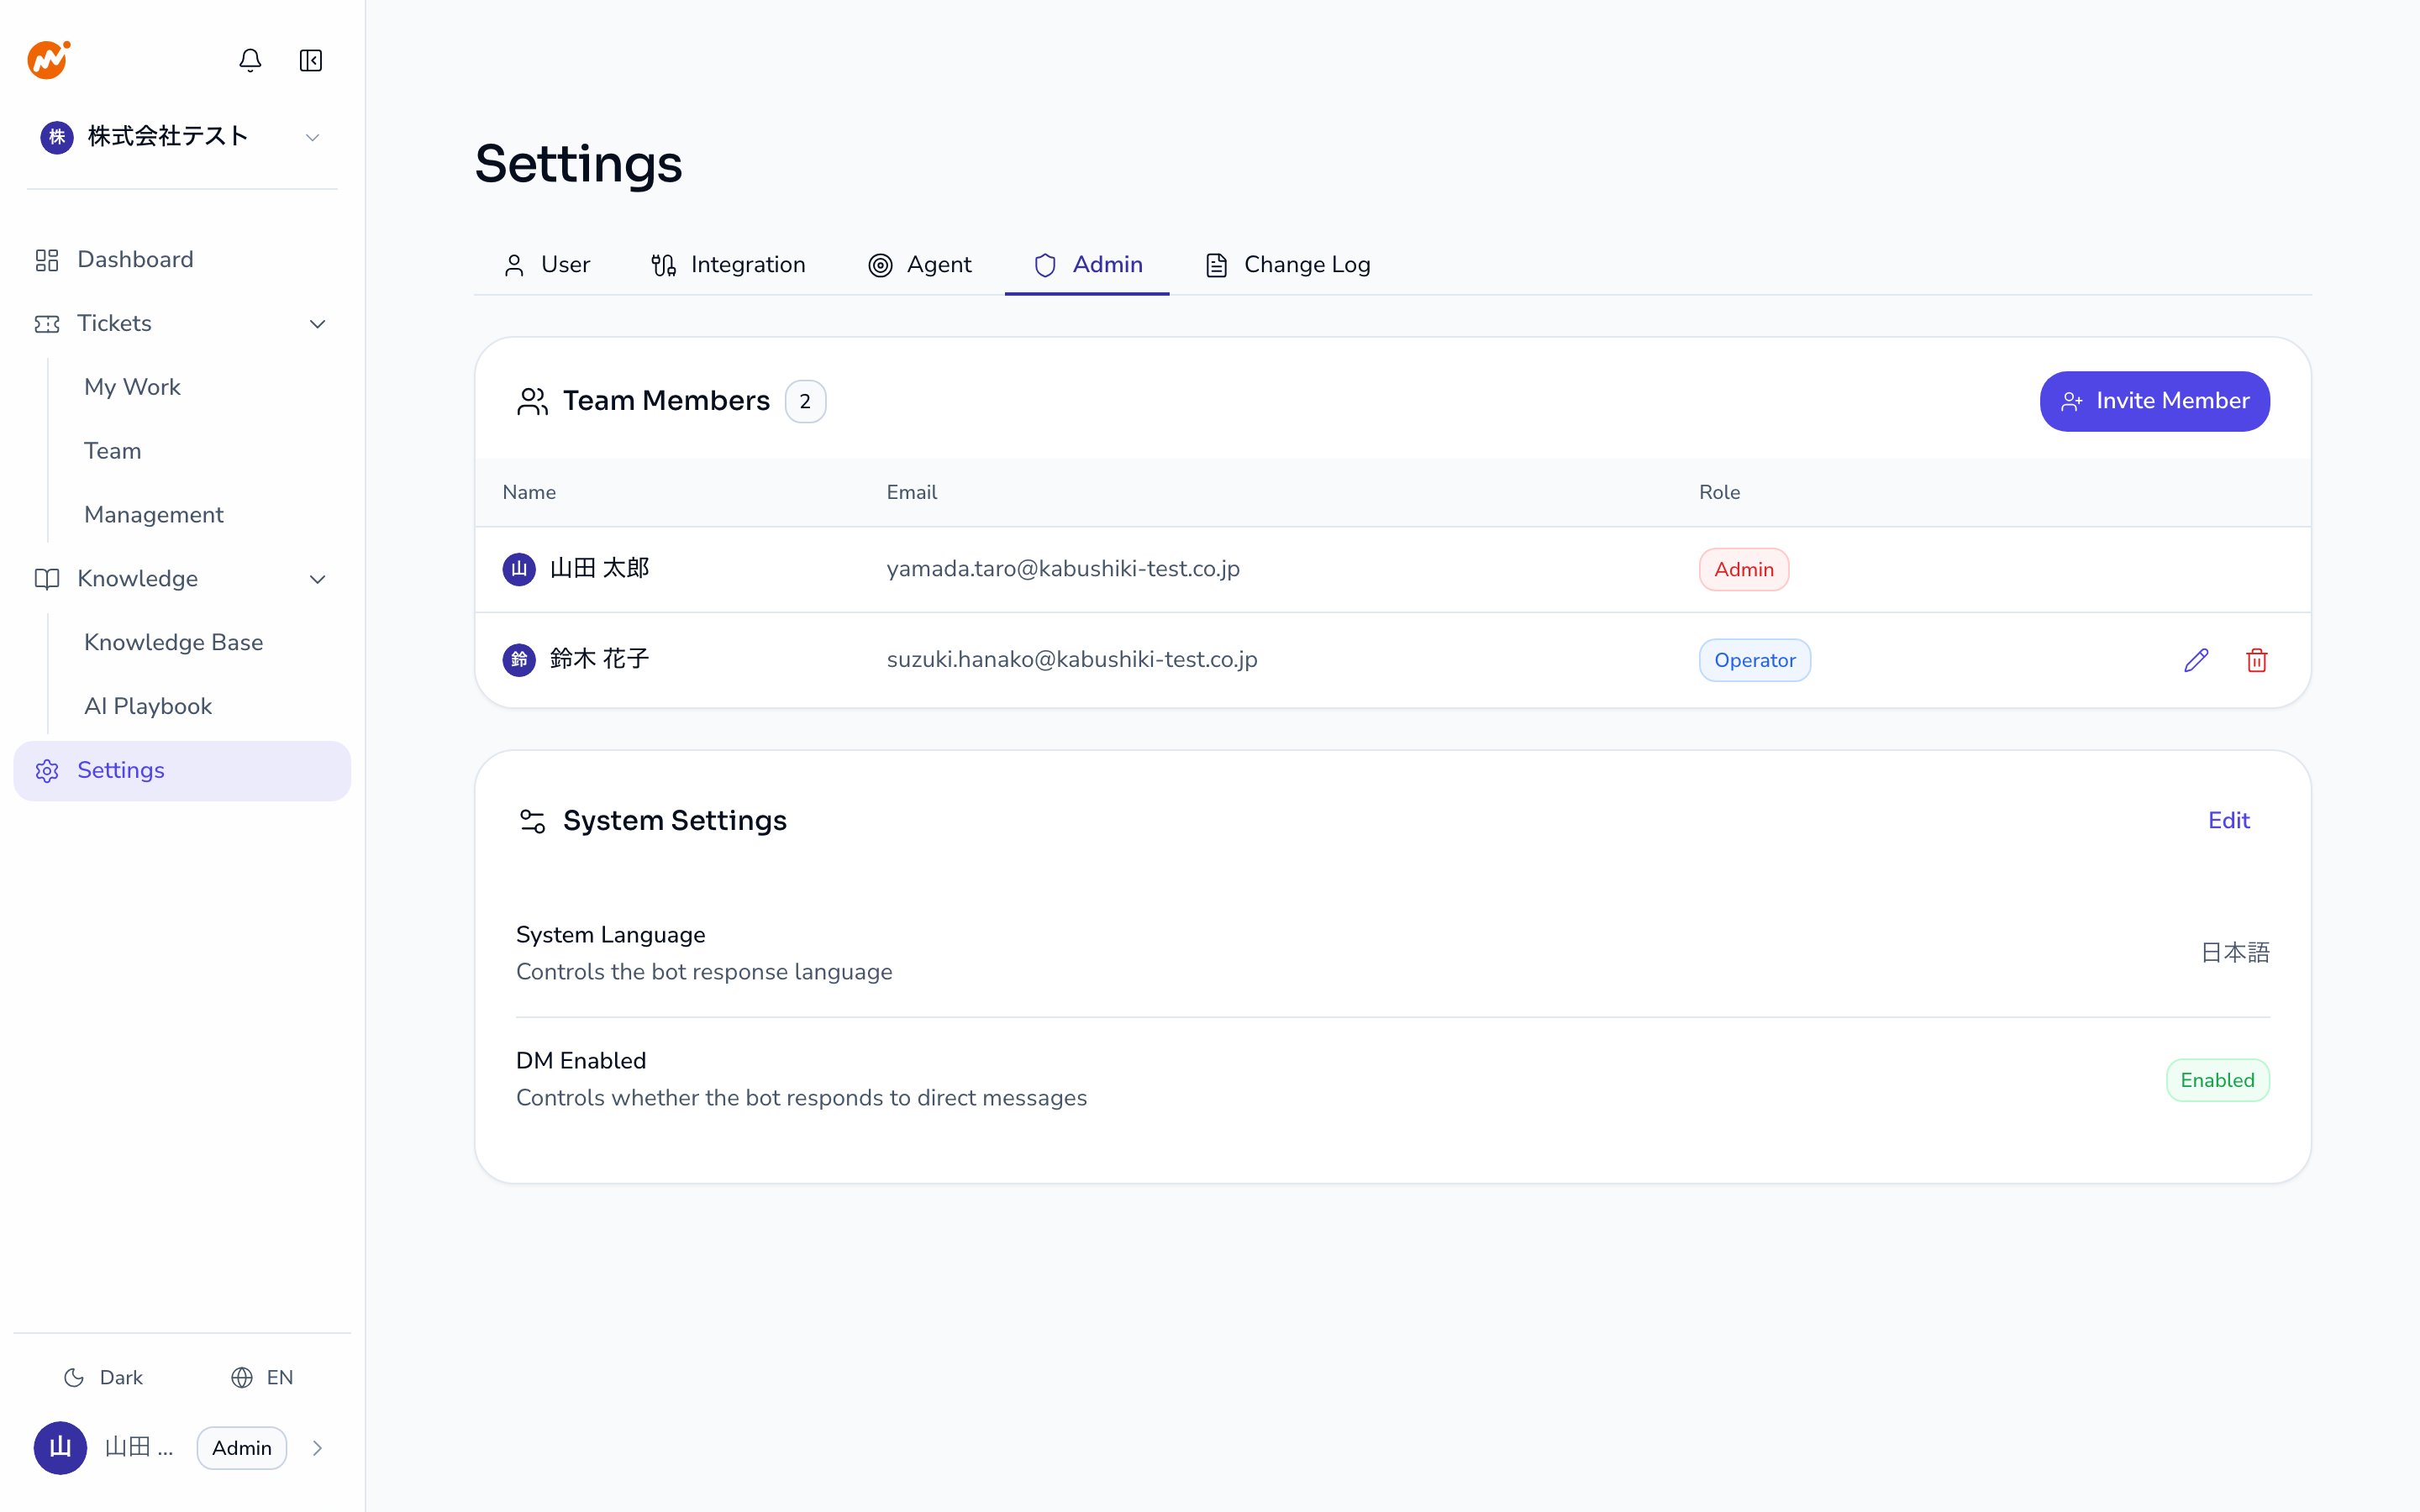Delete 鈴木 花子 using trash icon
The height and width of the screenshot is (1512, 2420).
point(2257,660)
